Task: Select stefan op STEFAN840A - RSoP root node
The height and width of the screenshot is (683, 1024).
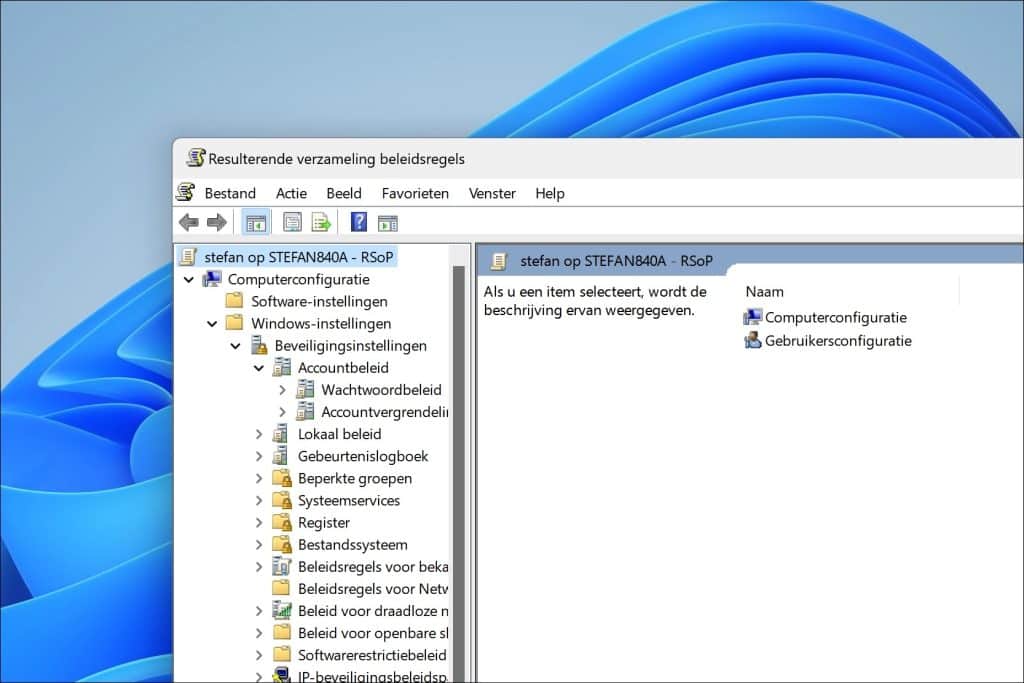Action: [x=298, y=257]
